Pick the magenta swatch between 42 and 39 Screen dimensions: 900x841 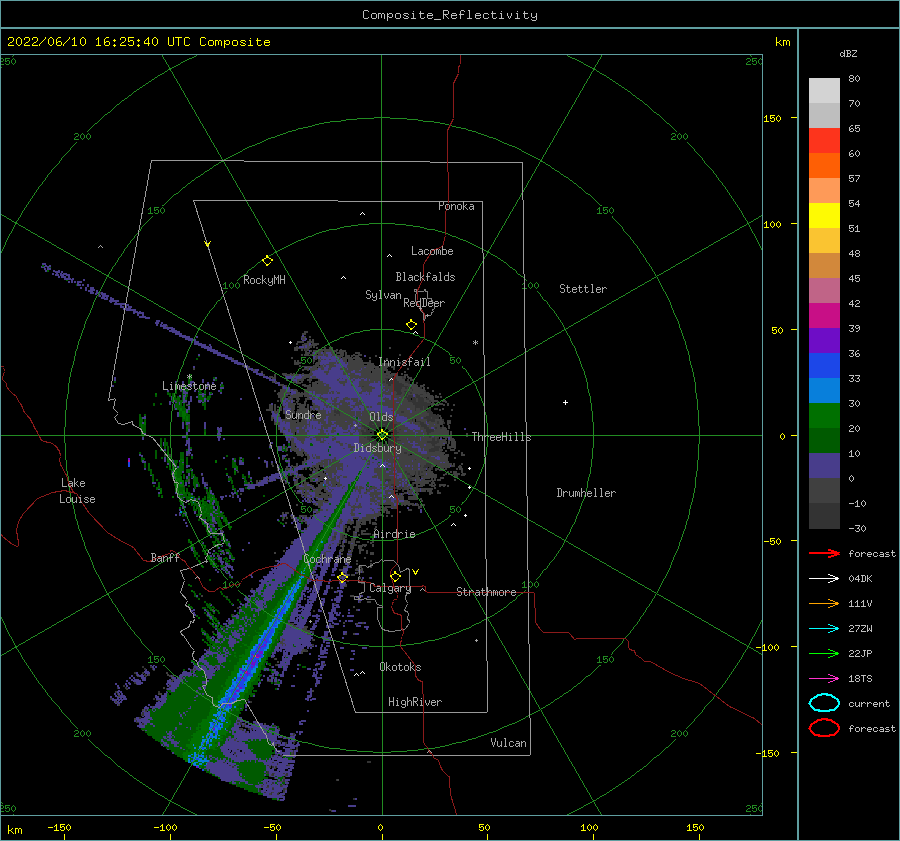tap(824, 316)
